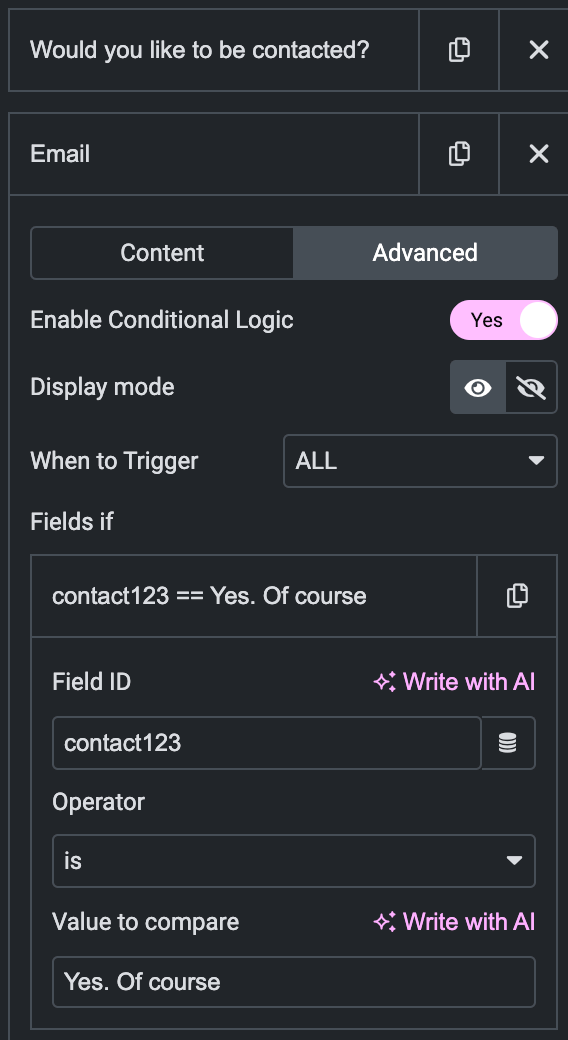Screen dimensions: 568x1040
Task: Click the Field ID input containing contact123
Action: tap(267, 743)
